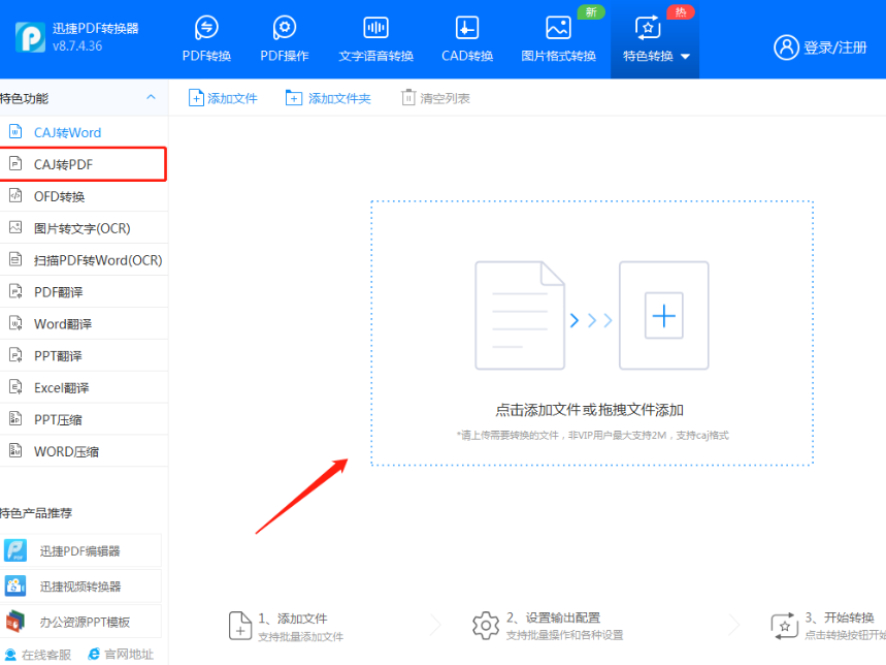Click the PPT压缩 icon
The height and width of the screenshot is (665, 886).
pos(15,419)
